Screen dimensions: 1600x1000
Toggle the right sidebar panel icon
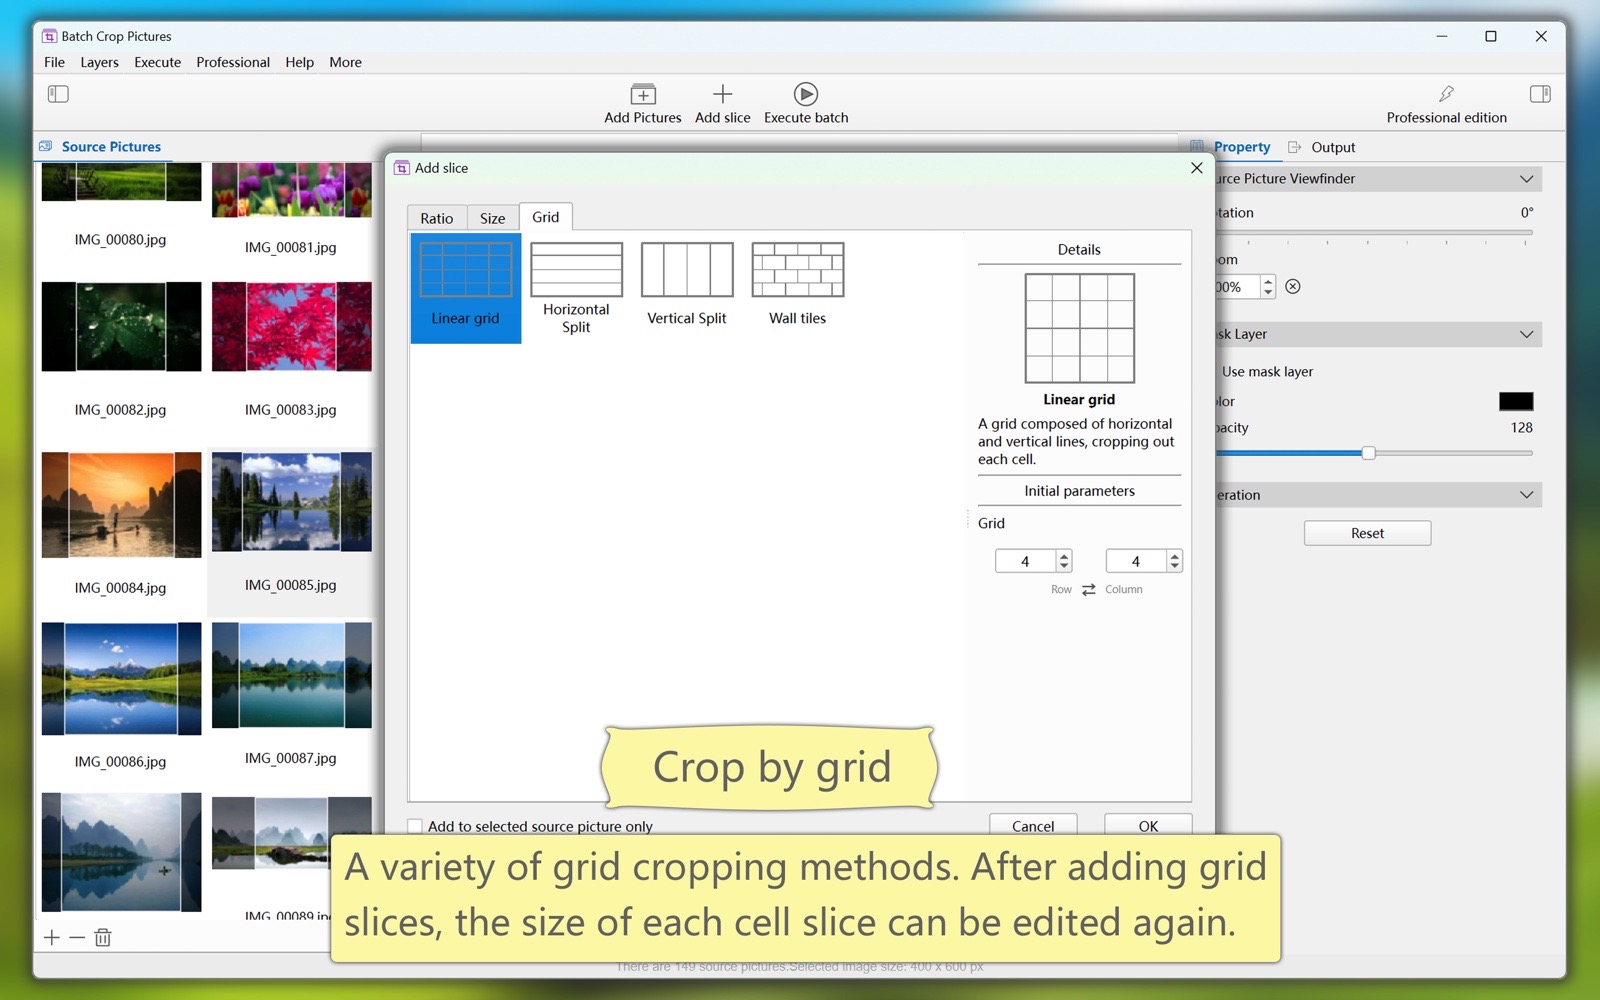(1539, 94)
